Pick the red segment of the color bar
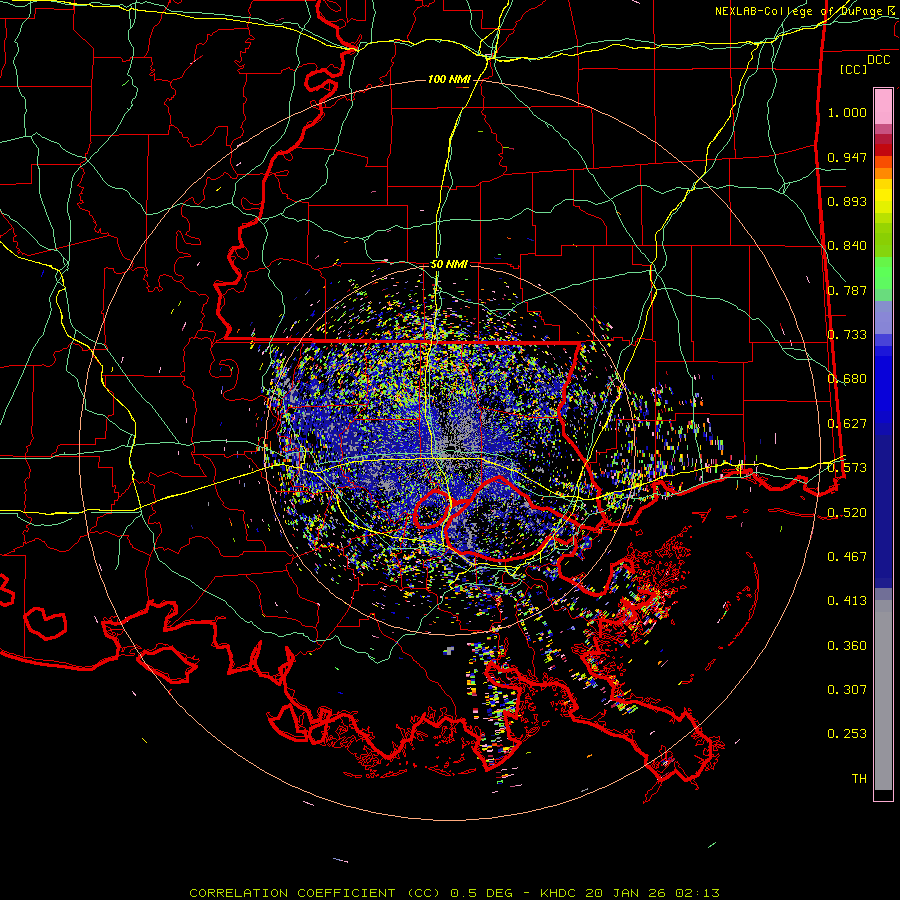Image resolution: width=900 pixels, height=900 pixels. (x=883, y=150)
